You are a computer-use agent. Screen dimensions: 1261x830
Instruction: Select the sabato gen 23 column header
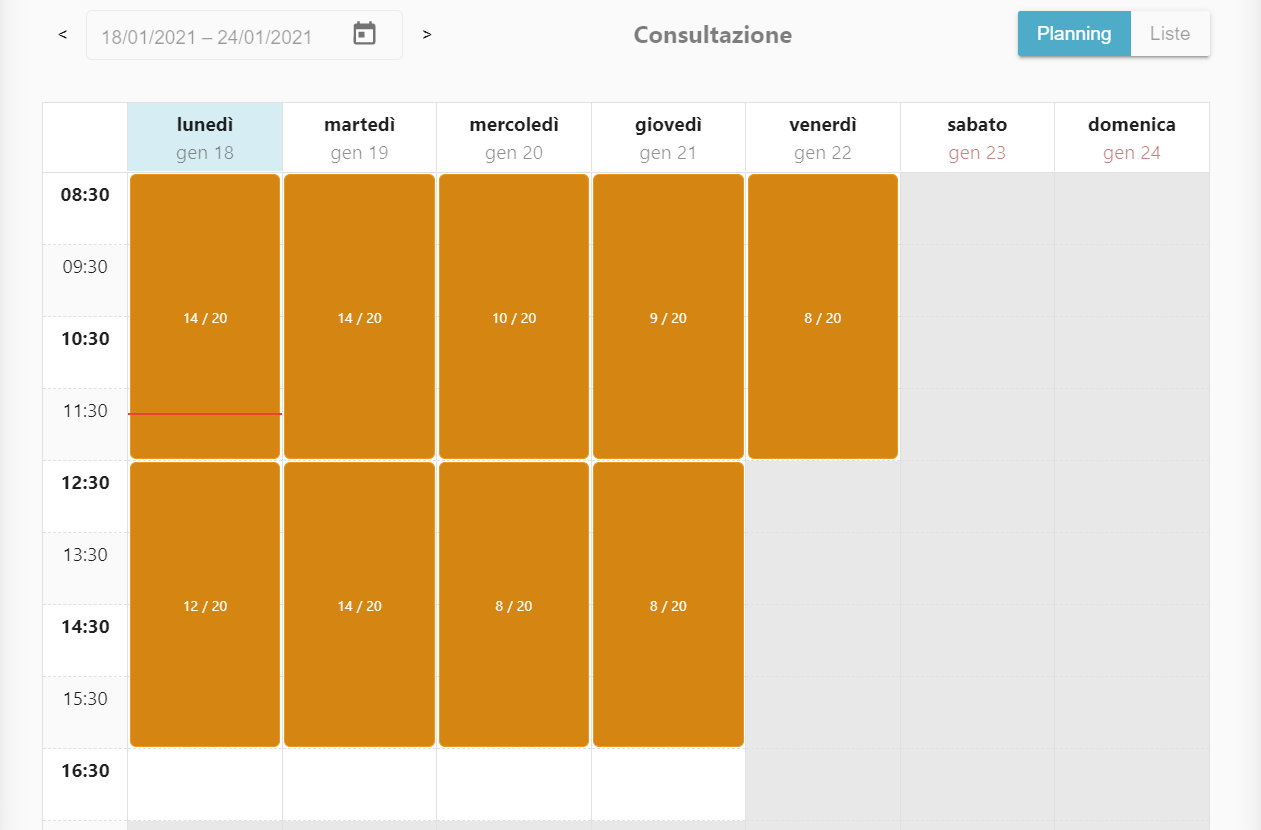coord(977,138)
